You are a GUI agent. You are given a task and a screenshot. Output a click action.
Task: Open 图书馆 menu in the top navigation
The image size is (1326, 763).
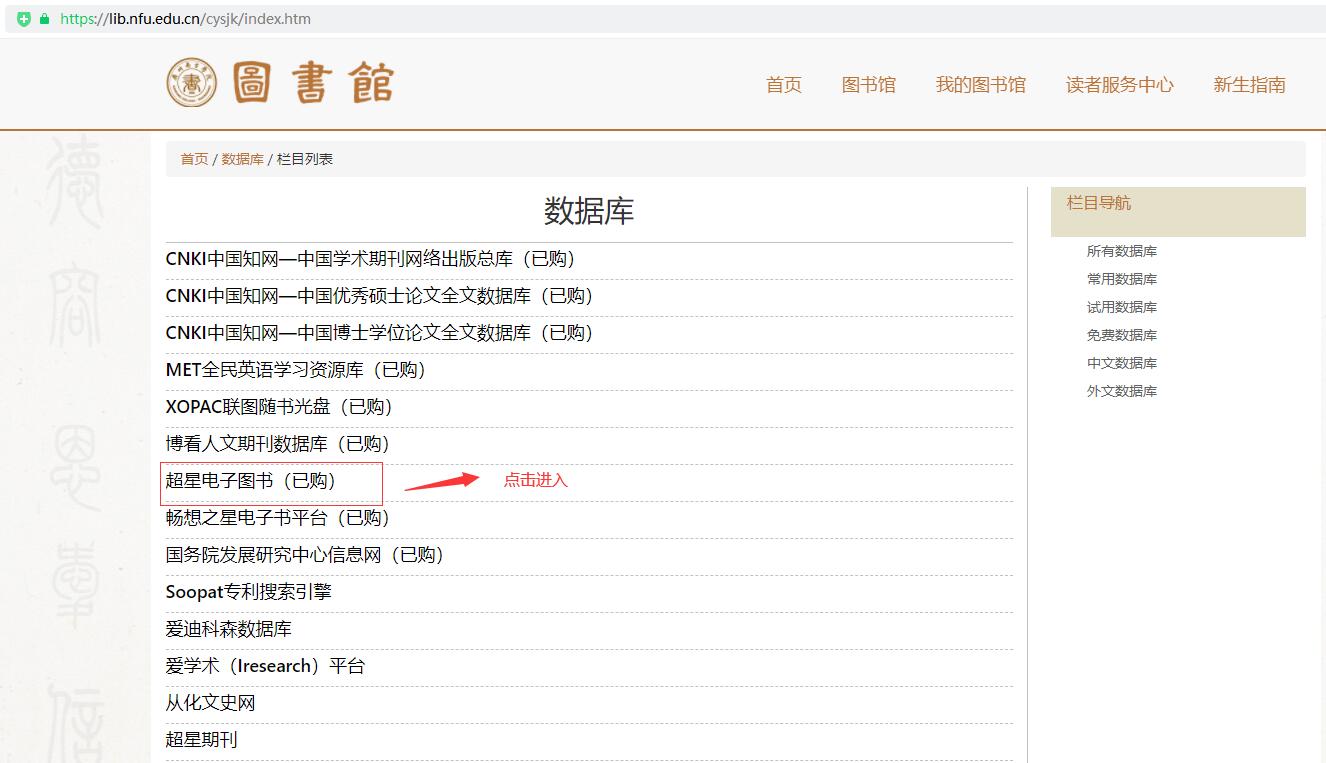869,85
